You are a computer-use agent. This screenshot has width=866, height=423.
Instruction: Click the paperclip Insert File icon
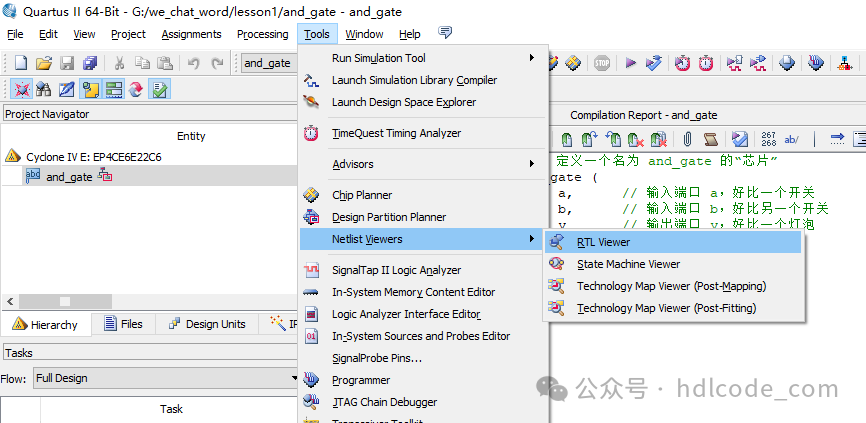688,139
